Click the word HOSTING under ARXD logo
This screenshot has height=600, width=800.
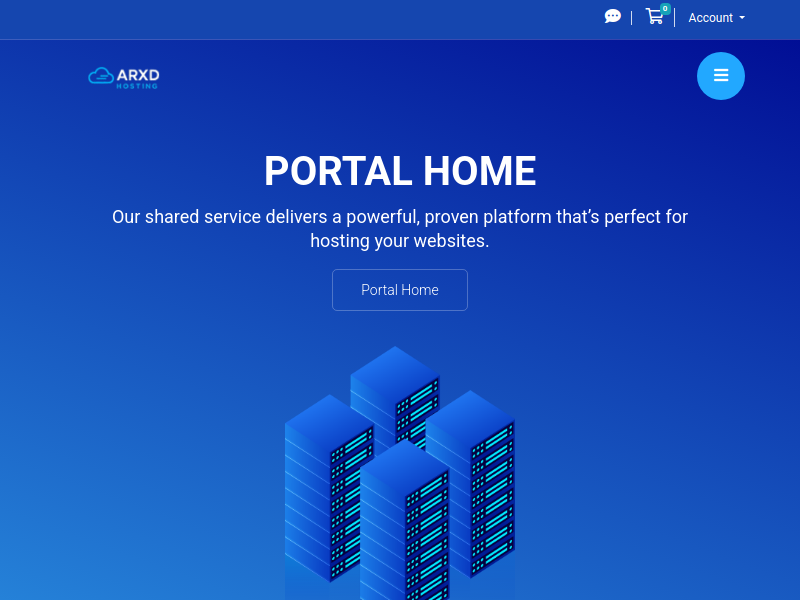(x=137, y=86)
